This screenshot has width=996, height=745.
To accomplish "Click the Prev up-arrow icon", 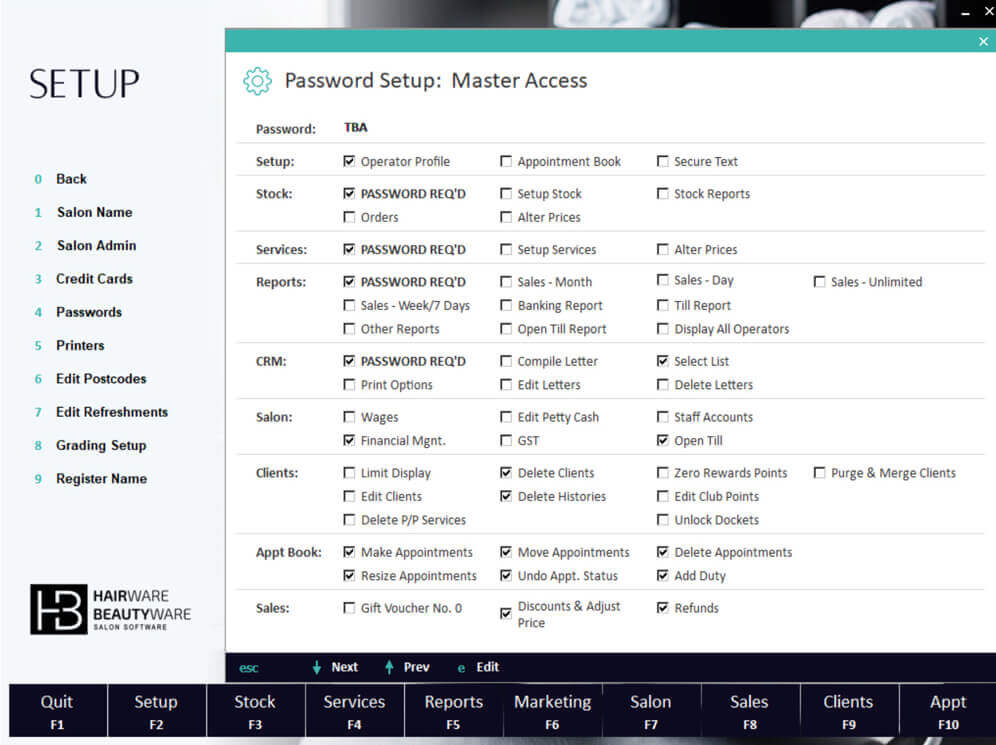I will click(389, 667).
